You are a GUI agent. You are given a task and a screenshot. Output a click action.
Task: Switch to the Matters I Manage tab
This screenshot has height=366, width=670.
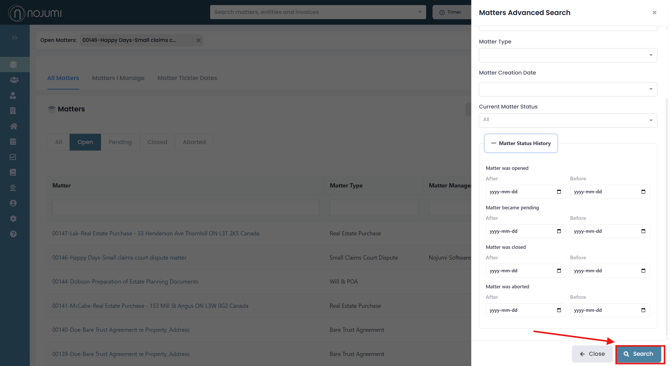coord(118,78)
